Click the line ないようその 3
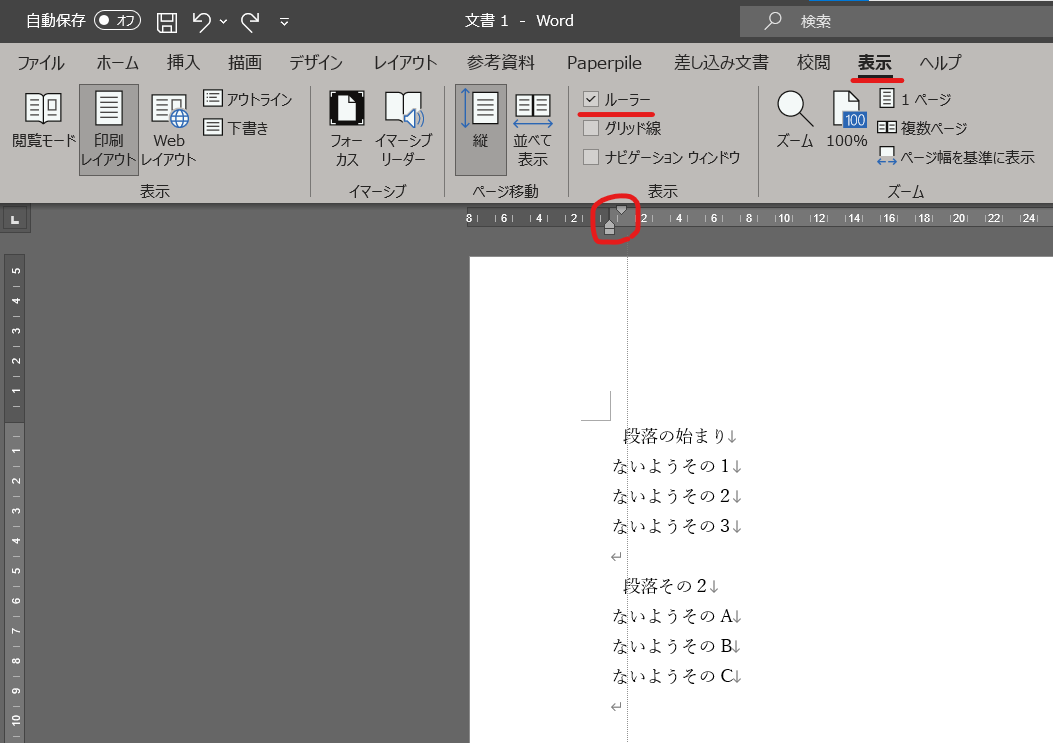Viewport: 1053px width, 743px height. 676,526
